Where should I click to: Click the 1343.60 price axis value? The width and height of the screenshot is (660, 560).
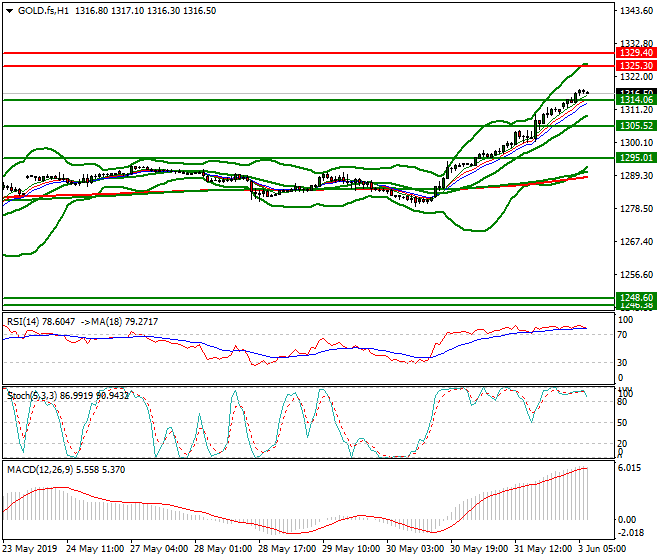[636, 11]
